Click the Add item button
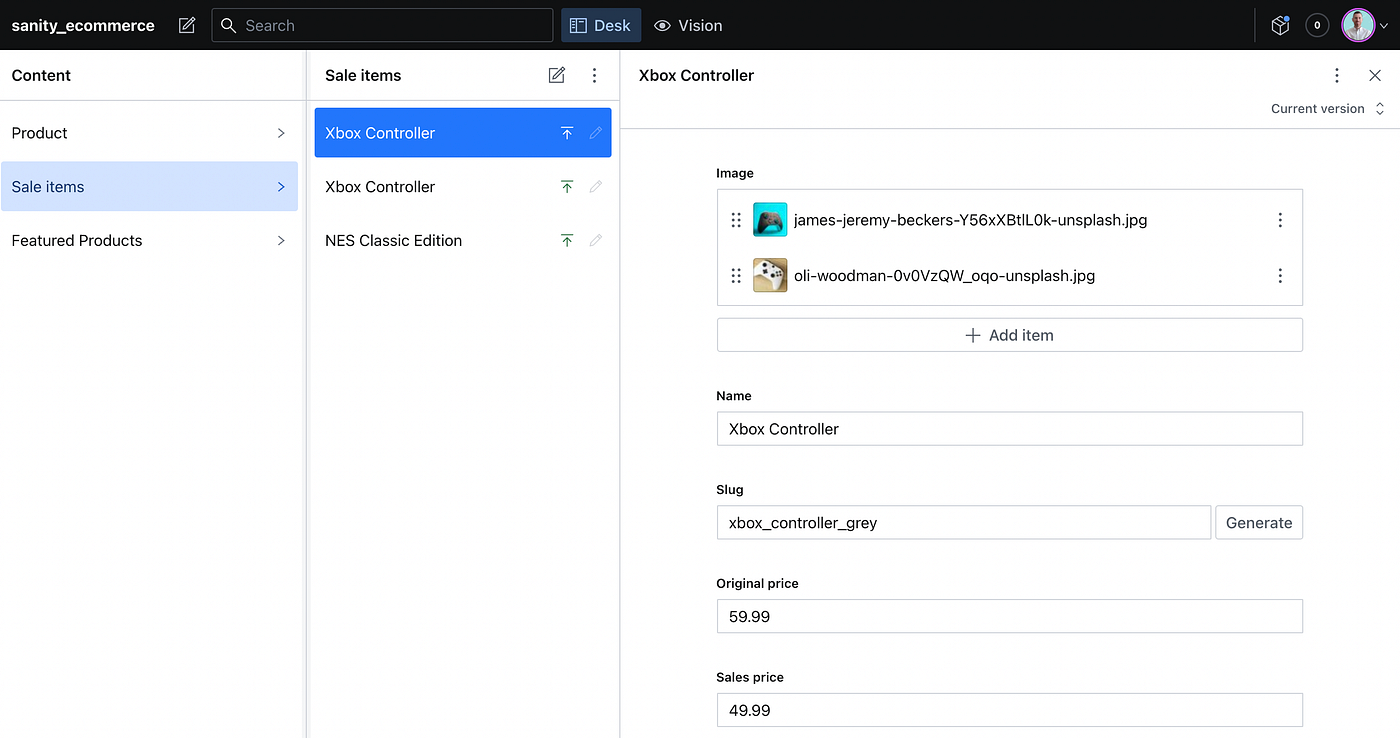 [1009, 335]
